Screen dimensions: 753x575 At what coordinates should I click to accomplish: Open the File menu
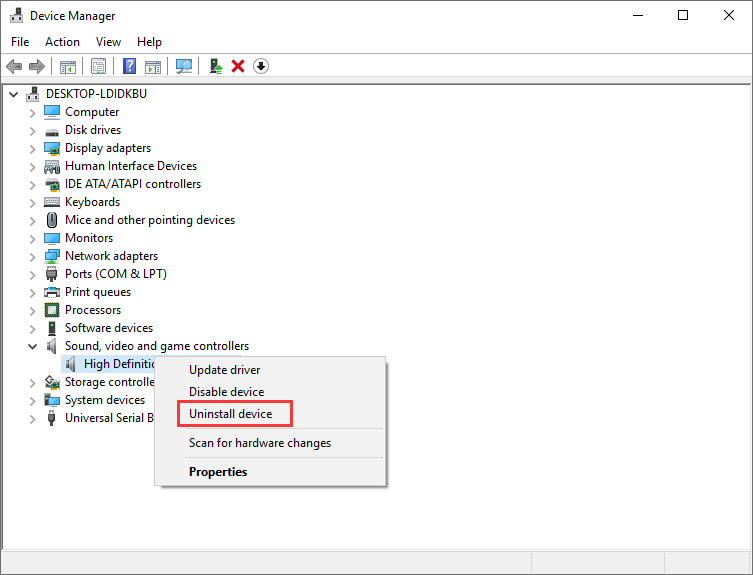(x=20, y=42)
